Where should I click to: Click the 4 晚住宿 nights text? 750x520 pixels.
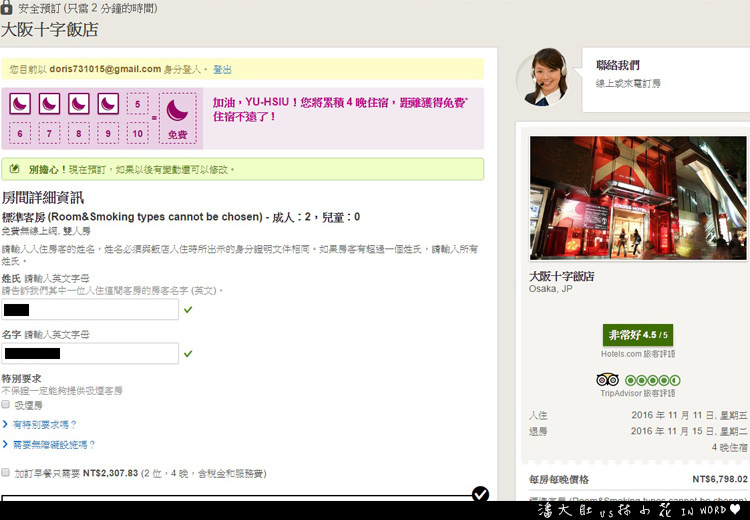click(729, 447)
